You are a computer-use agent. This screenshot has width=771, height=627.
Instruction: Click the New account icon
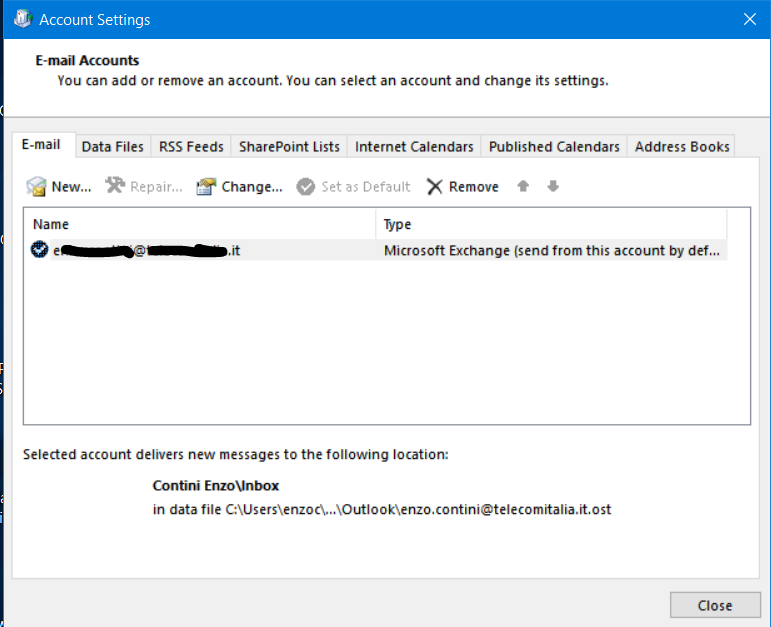pyautogui.click(x=37, y=187)
